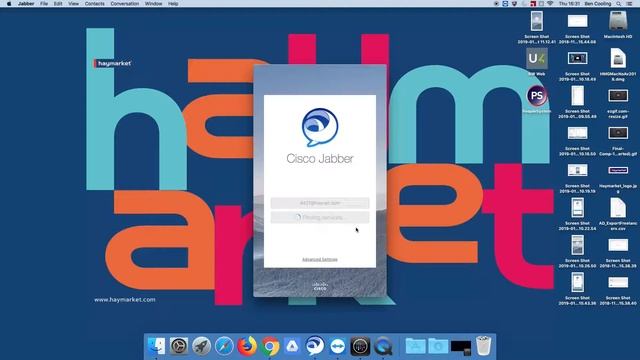Click Cisco Jabber icon in dock
640x360 pixels.
point(315,346)
